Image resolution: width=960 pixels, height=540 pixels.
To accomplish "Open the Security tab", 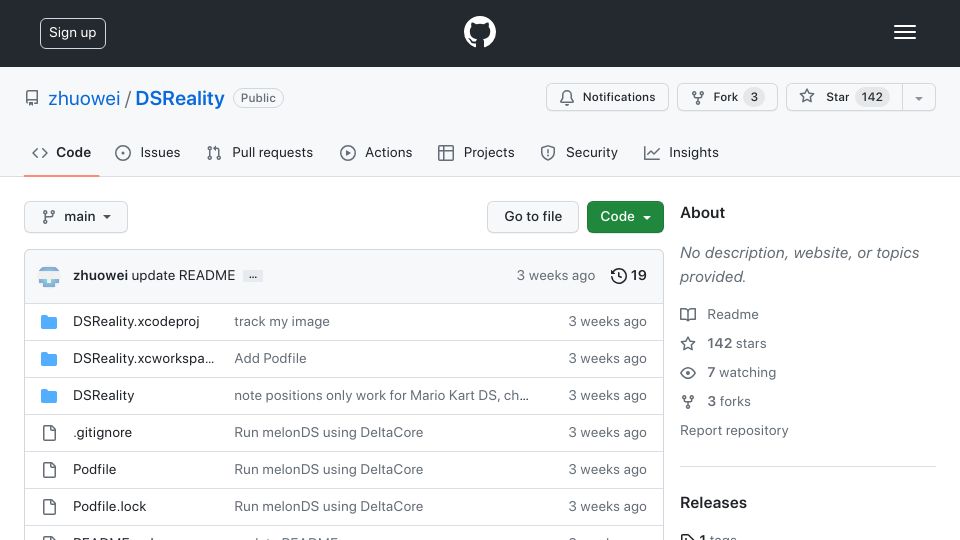I will click(579, 152).
